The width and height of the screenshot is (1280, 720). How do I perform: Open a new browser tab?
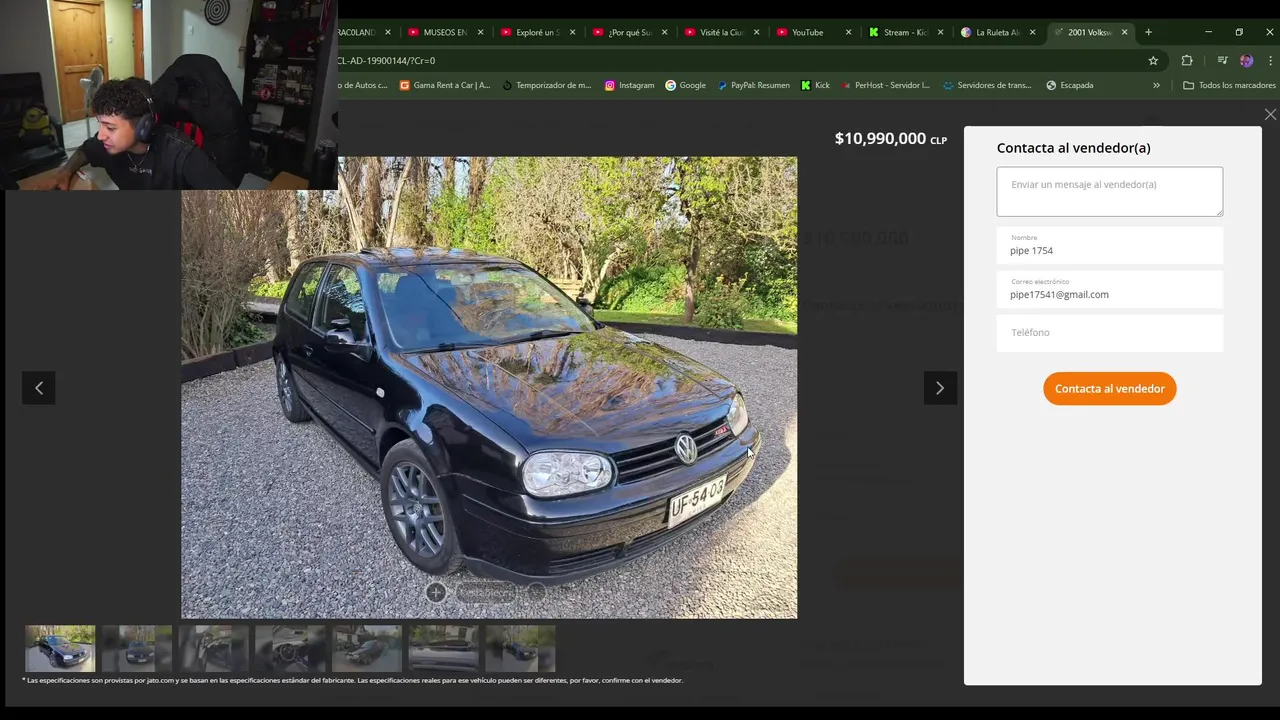coord(1148,32)
